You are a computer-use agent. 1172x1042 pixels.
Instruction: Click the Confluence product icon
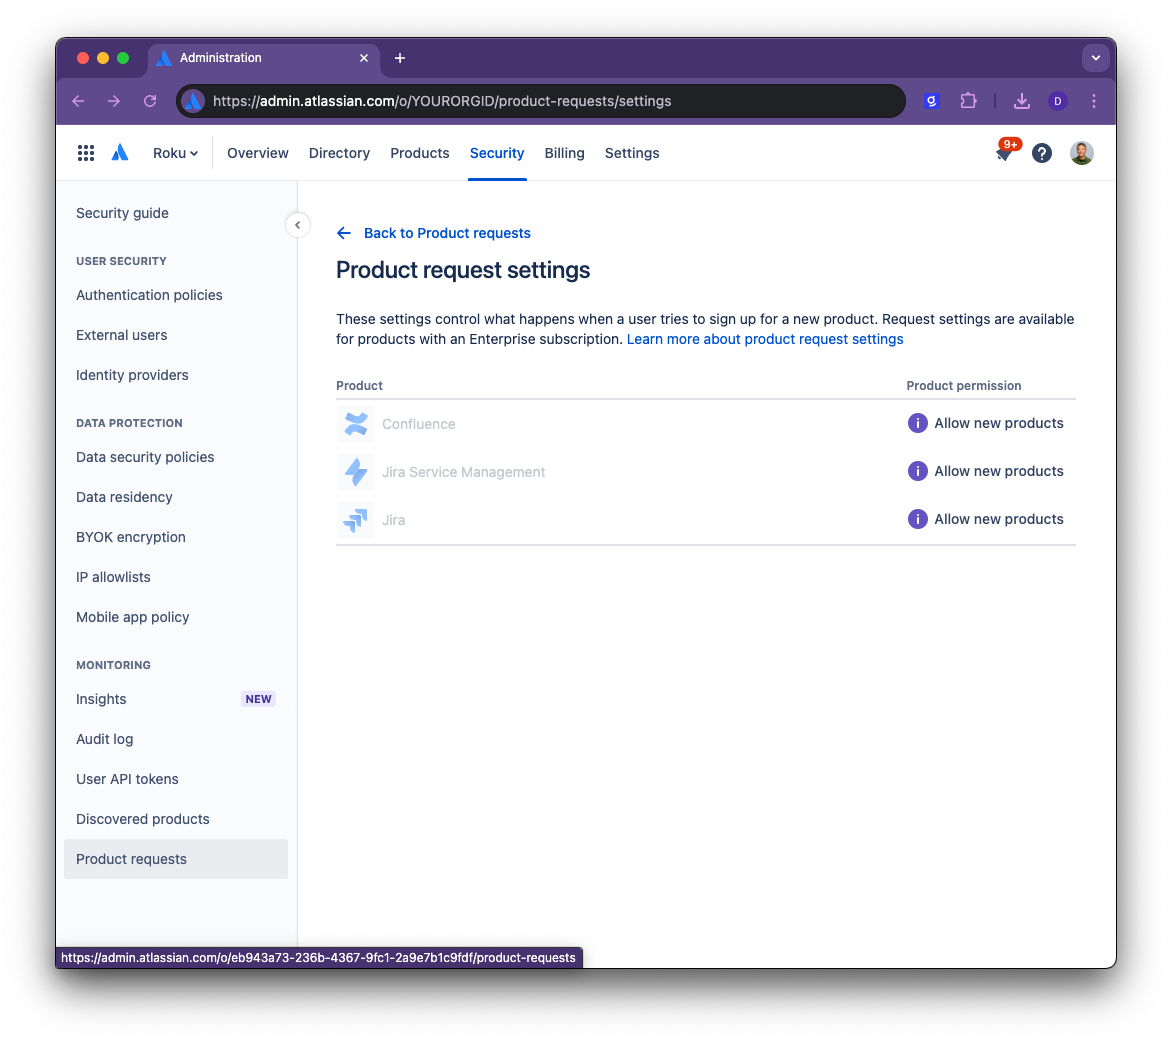pos(356,423)
